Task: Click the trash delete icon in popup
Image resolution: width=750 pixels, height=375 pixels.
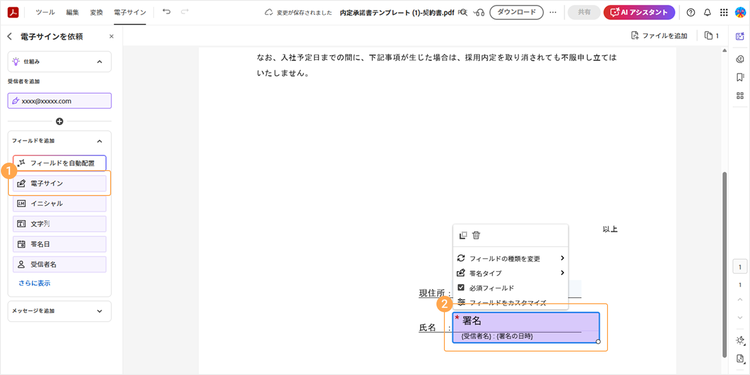Action: pyautogui.click(x=476, y=235)
